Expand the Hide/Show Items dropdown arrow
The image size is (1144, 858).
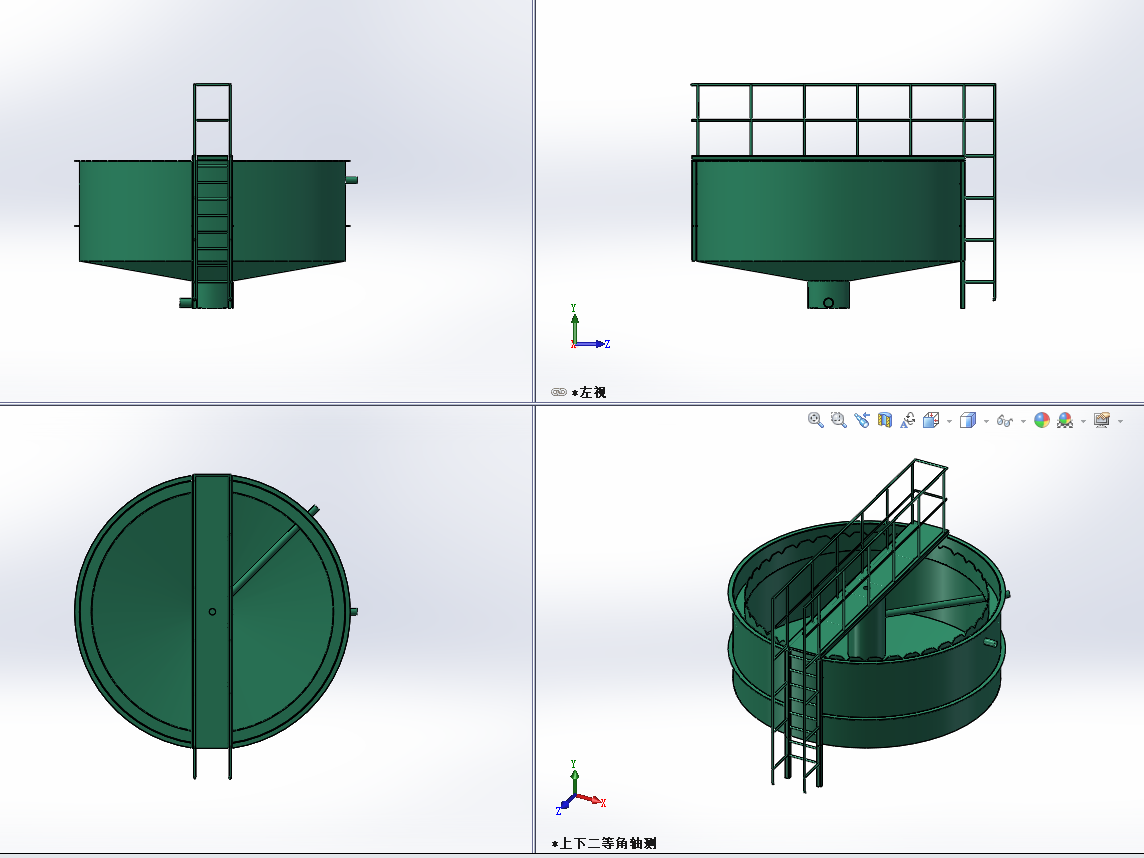pyautogui.click(x=1023, y=422)
